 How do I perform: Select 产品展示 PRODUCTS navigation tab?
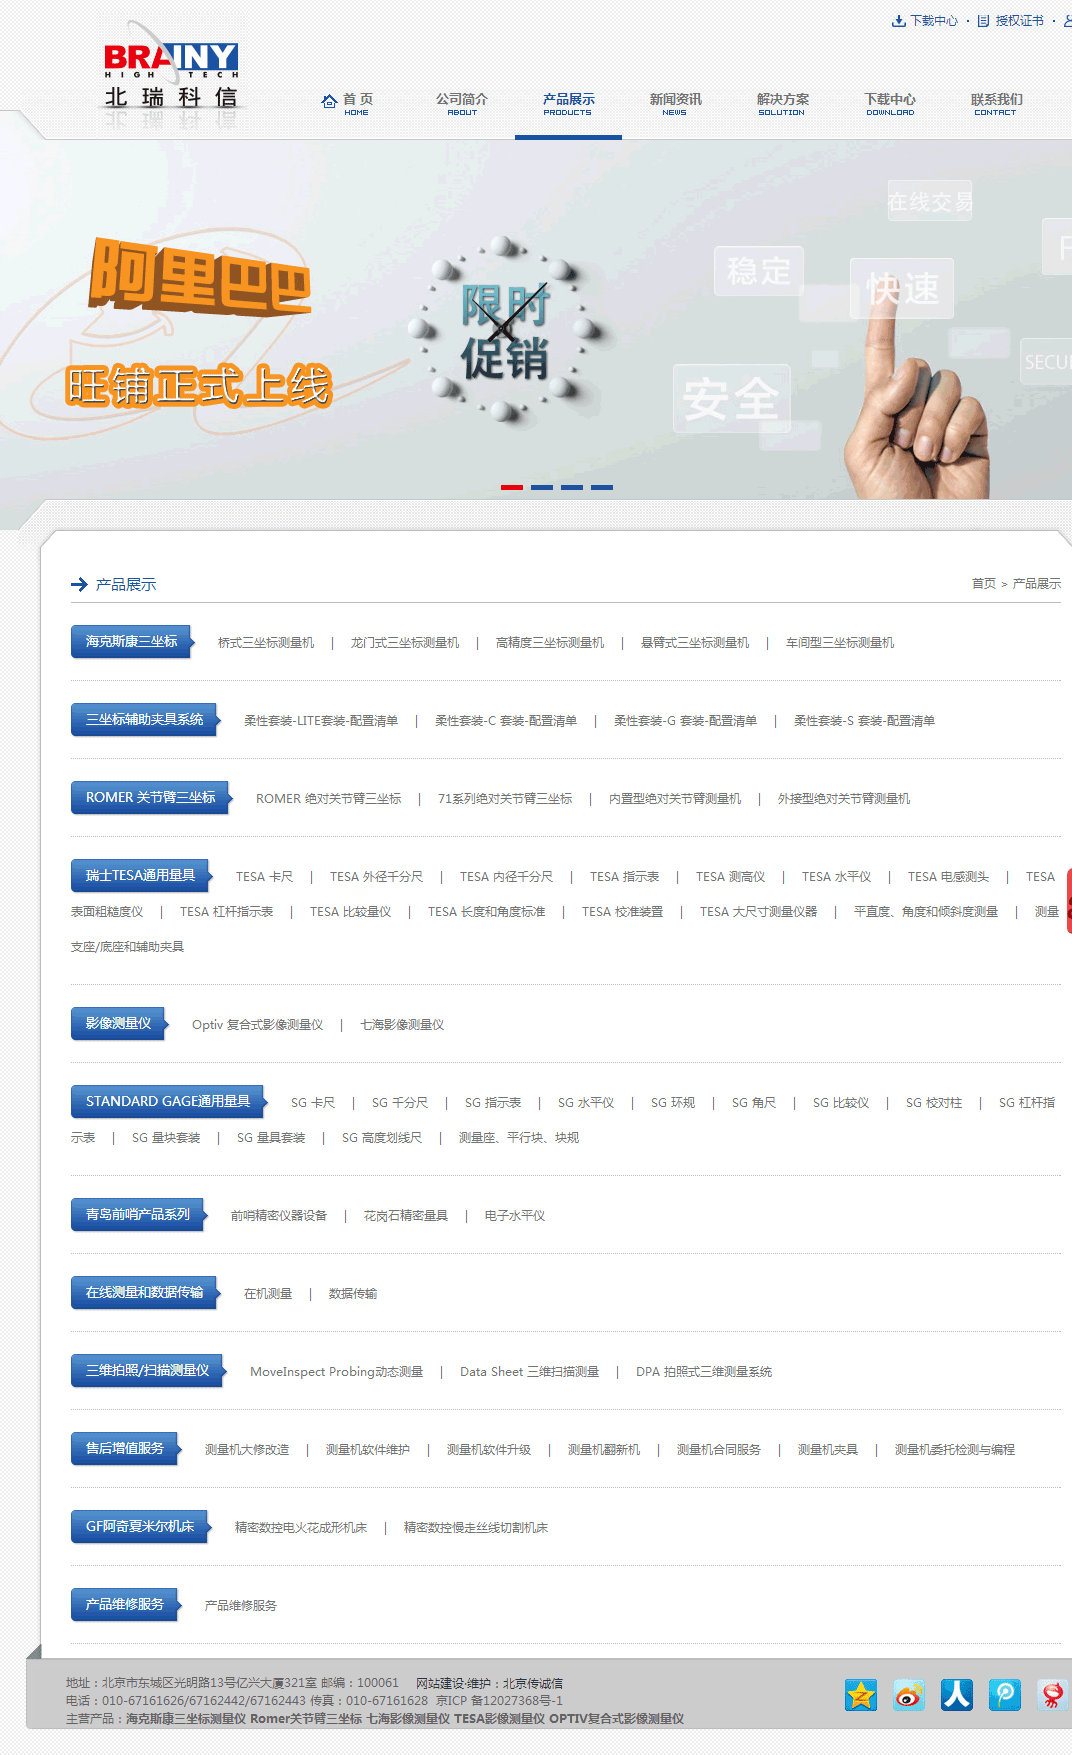coord(568,104)
